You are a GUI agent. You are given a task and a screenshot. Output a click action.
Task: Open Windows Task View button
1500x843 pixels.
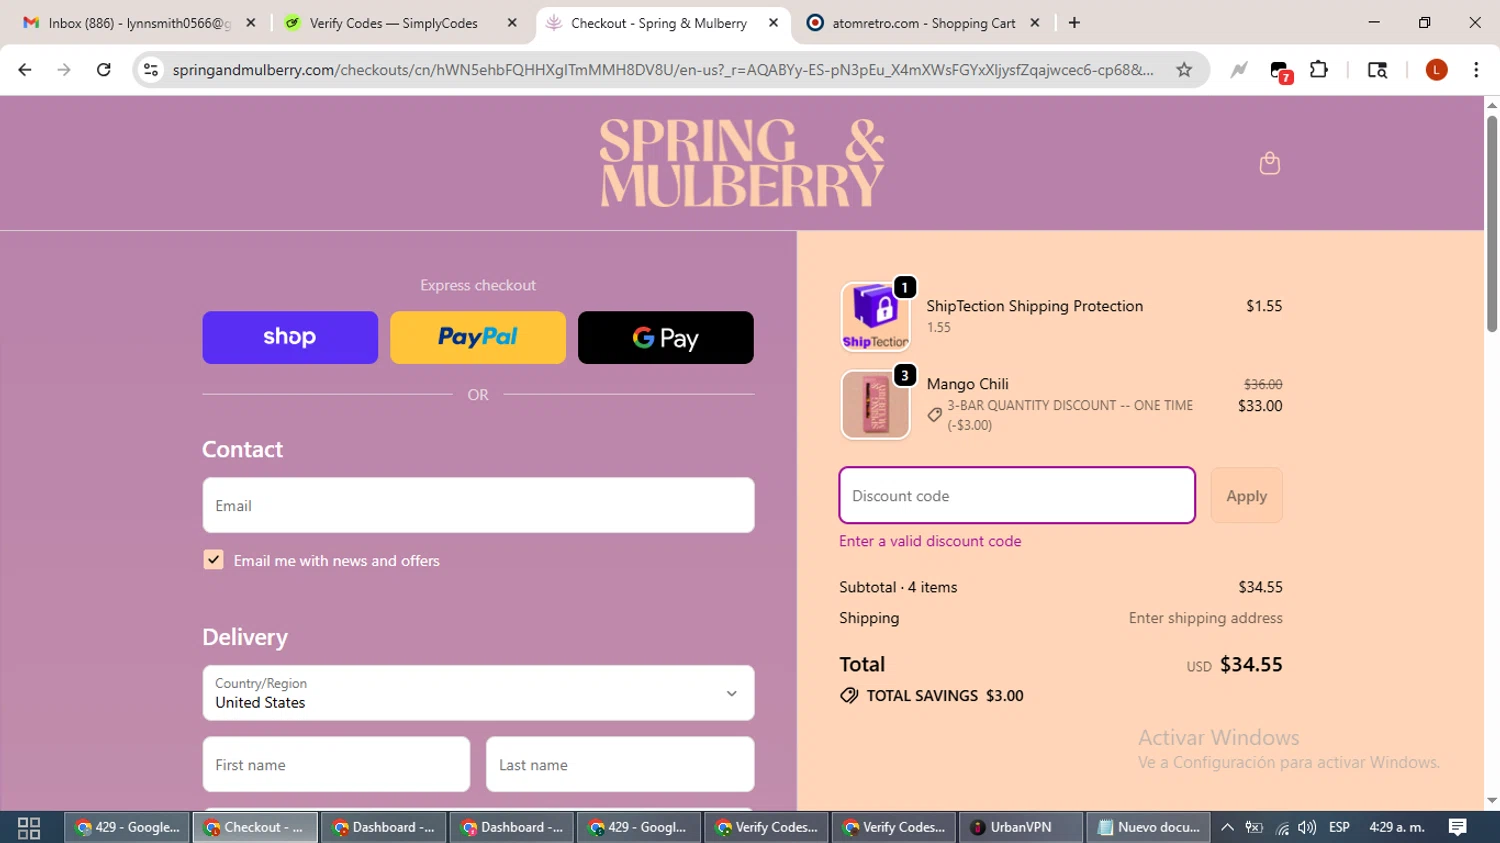pos(29,827)
